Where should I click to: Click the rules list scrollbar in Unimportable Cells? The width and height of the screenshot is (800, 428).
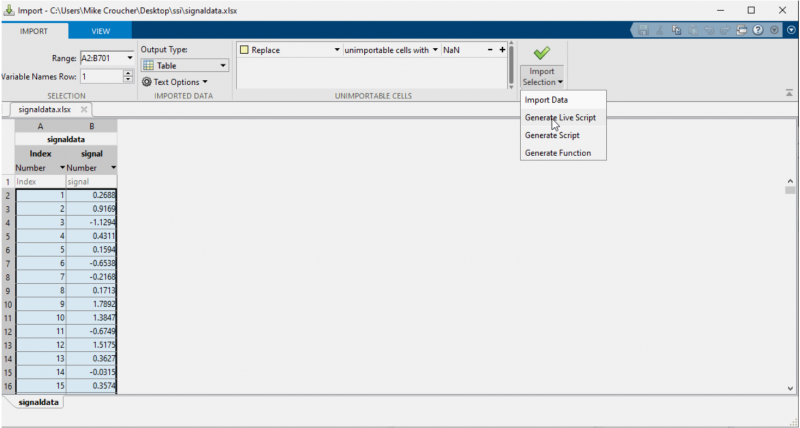point(511,66)
